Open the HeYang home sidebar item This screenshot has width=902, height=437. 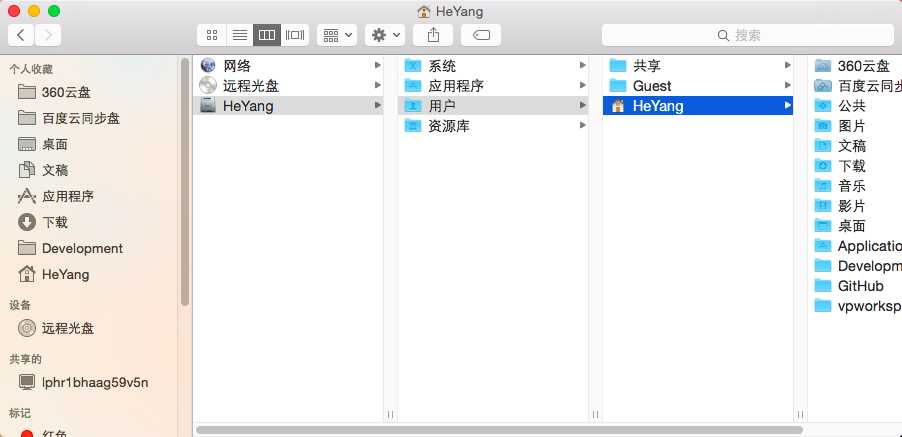click(x=53, y=274)
